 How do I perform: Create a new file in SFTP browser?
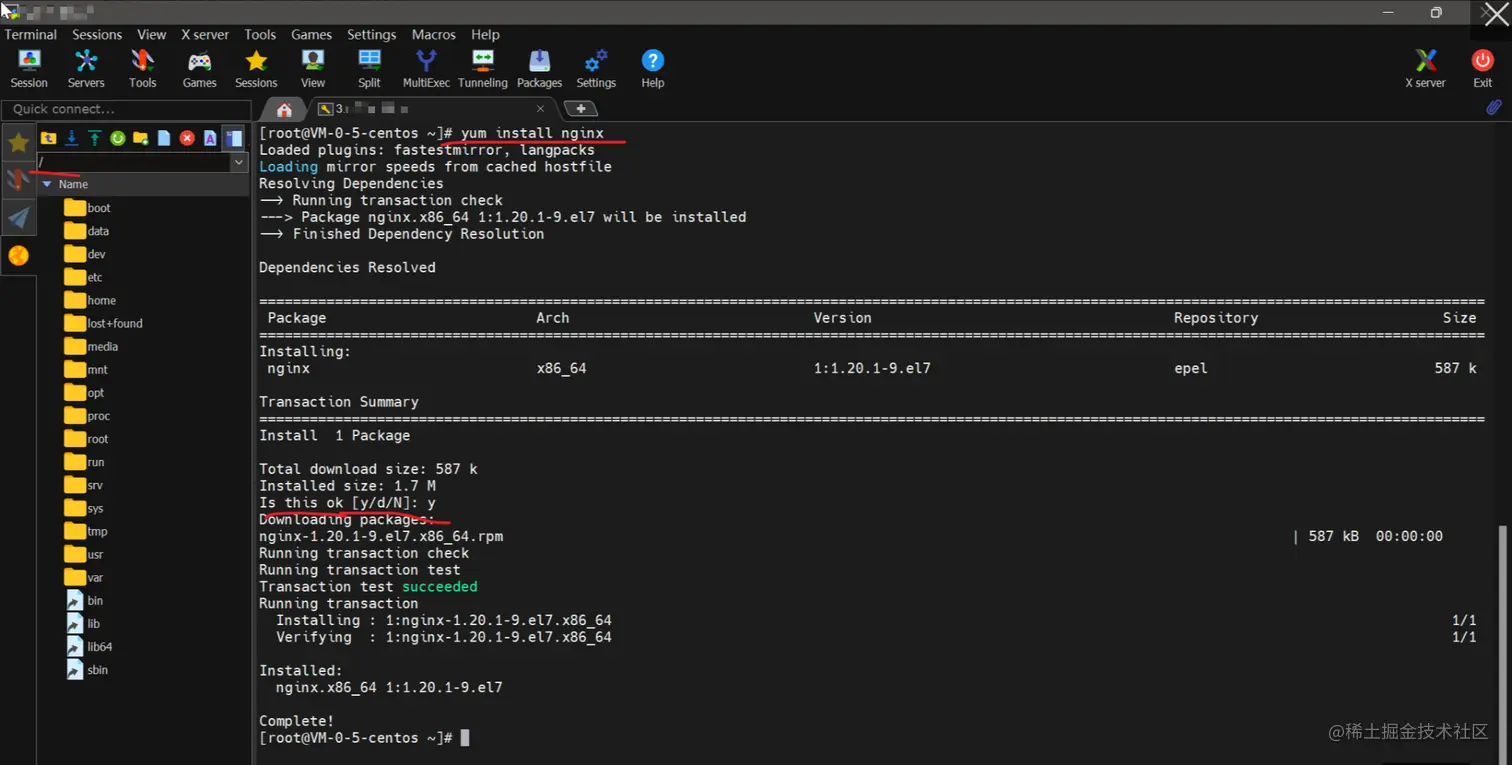(164, 138)
